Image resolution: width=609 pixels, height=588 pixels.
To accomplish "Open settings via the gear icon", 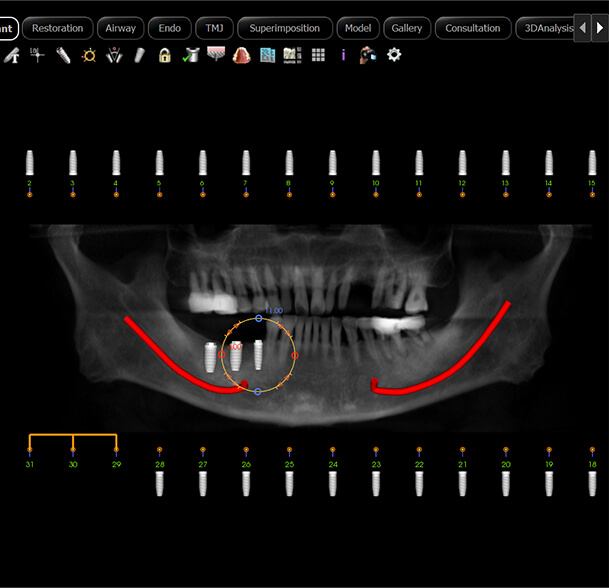I will click(394, 54).
